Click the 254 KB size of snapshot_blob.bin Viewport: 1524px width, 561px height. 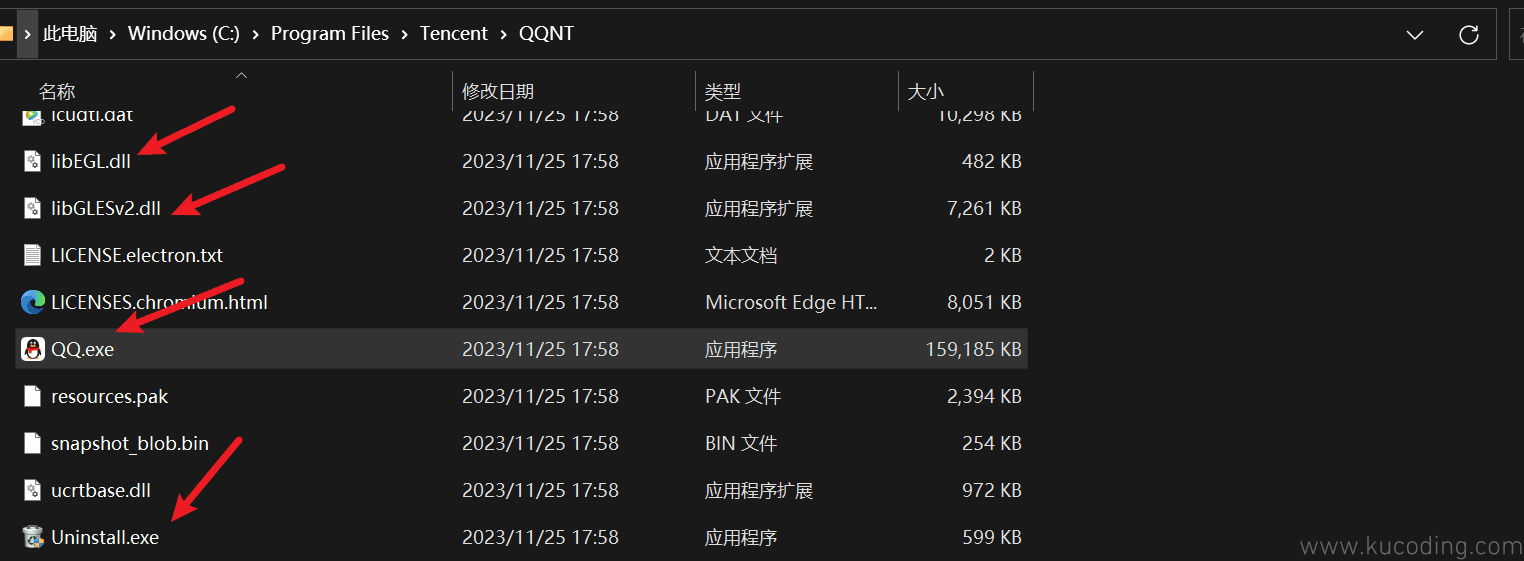point(992,443)
